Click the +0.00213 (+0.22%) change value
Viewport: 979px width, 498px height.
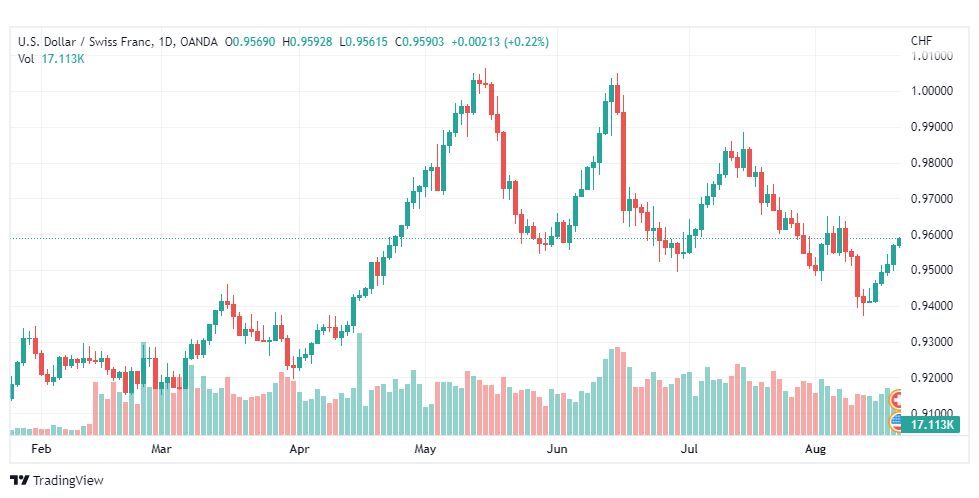[x=499, y=42]
